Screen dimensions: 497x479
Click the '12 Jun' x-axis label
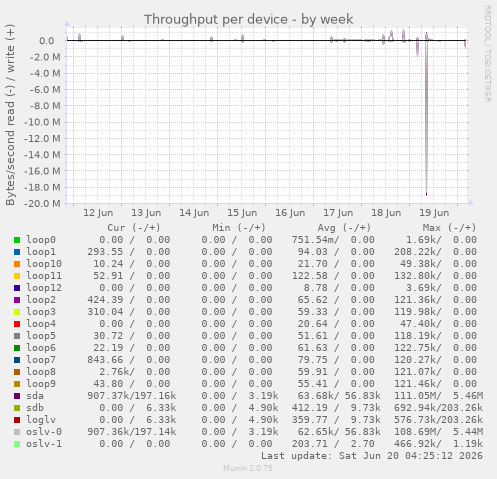(x=98, y=213)
